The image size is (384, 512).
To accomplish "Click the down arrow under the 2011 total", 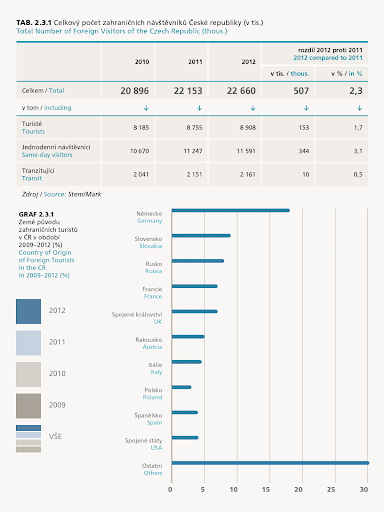I will pos(199,108).
